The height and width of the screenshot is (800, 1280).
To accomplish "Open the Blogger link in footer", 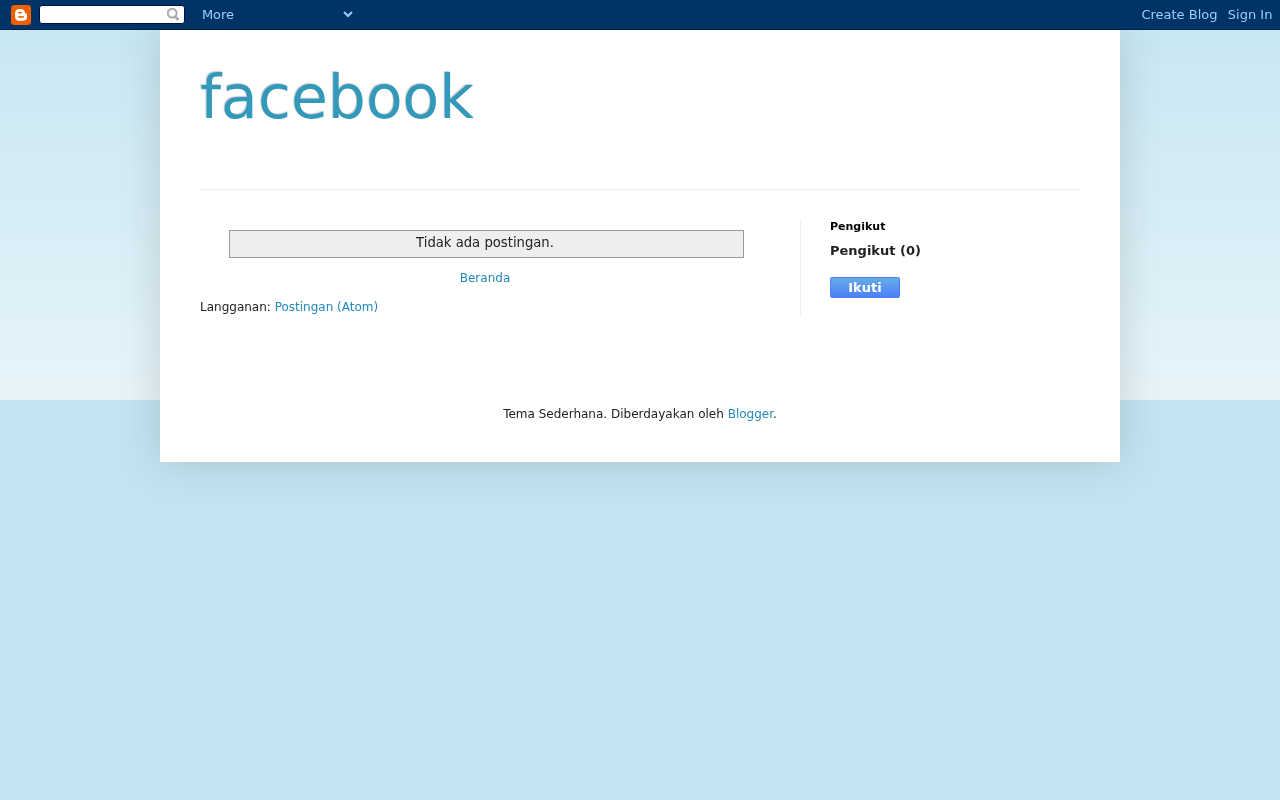I will 750,414.
